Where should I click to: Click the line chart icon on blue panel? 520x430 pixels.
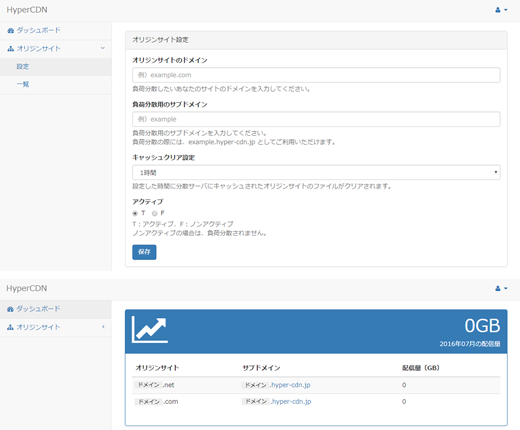click(150, 329)
